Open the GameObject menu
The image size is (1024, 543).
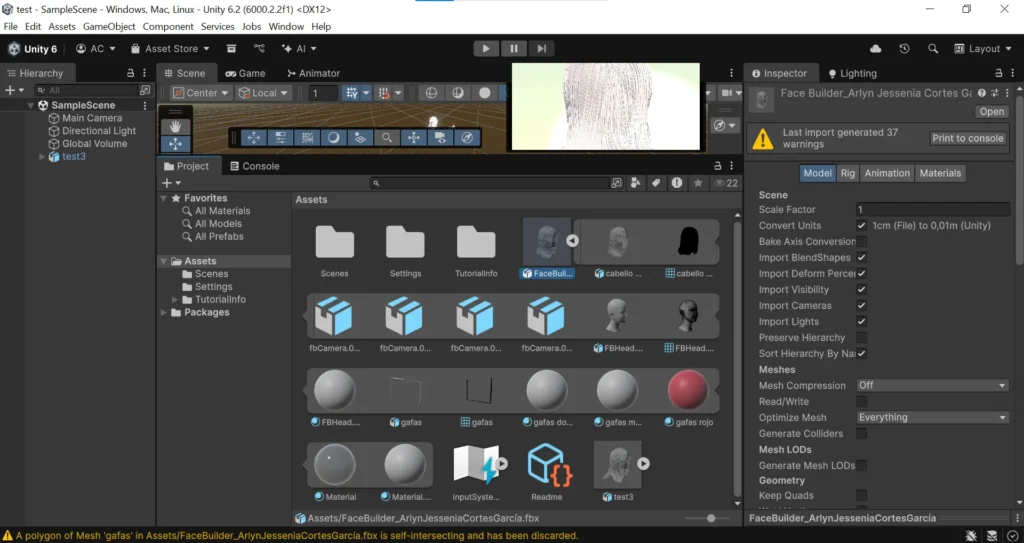click(108, 26)
